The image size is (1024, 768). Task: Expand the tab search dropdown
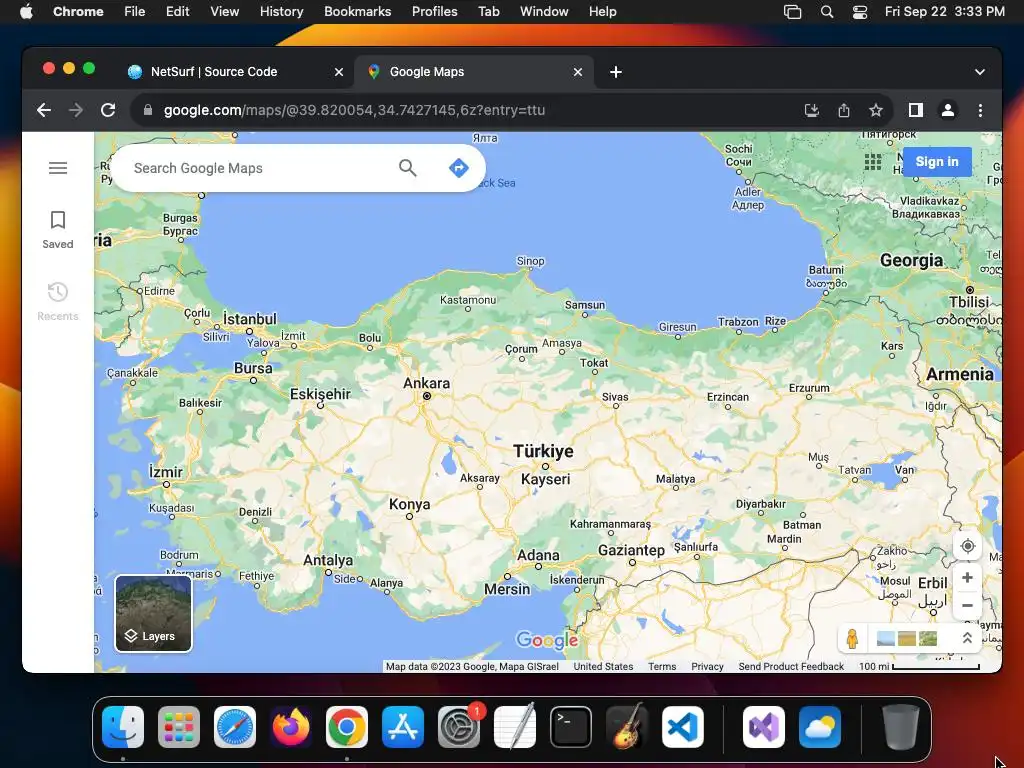979,72
